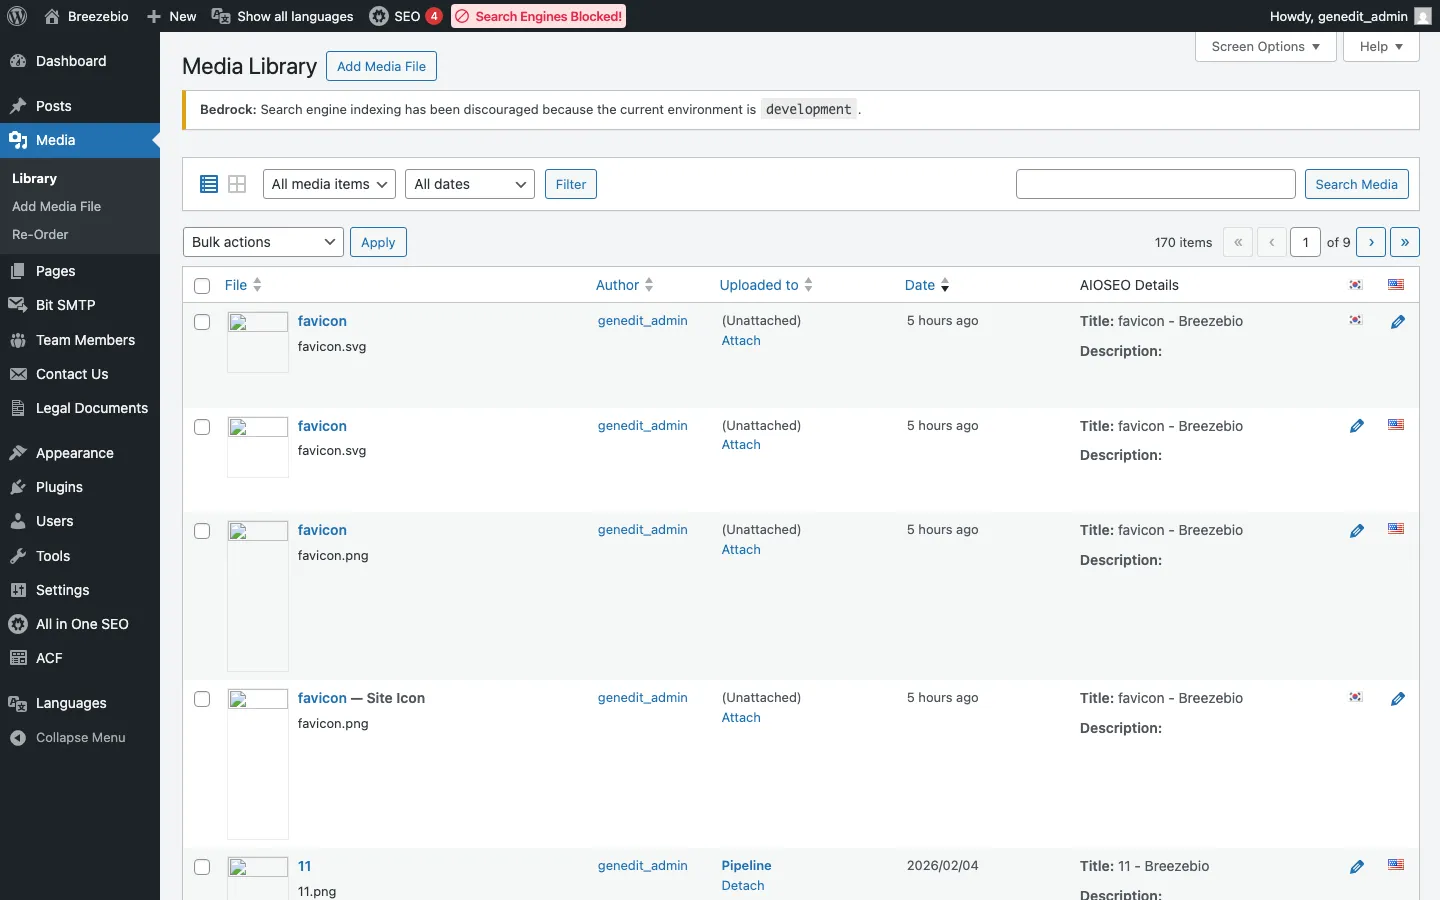Screen dimensions: 1440x900
Task: Jump to last page of media items
Action: coord(1405,242)
